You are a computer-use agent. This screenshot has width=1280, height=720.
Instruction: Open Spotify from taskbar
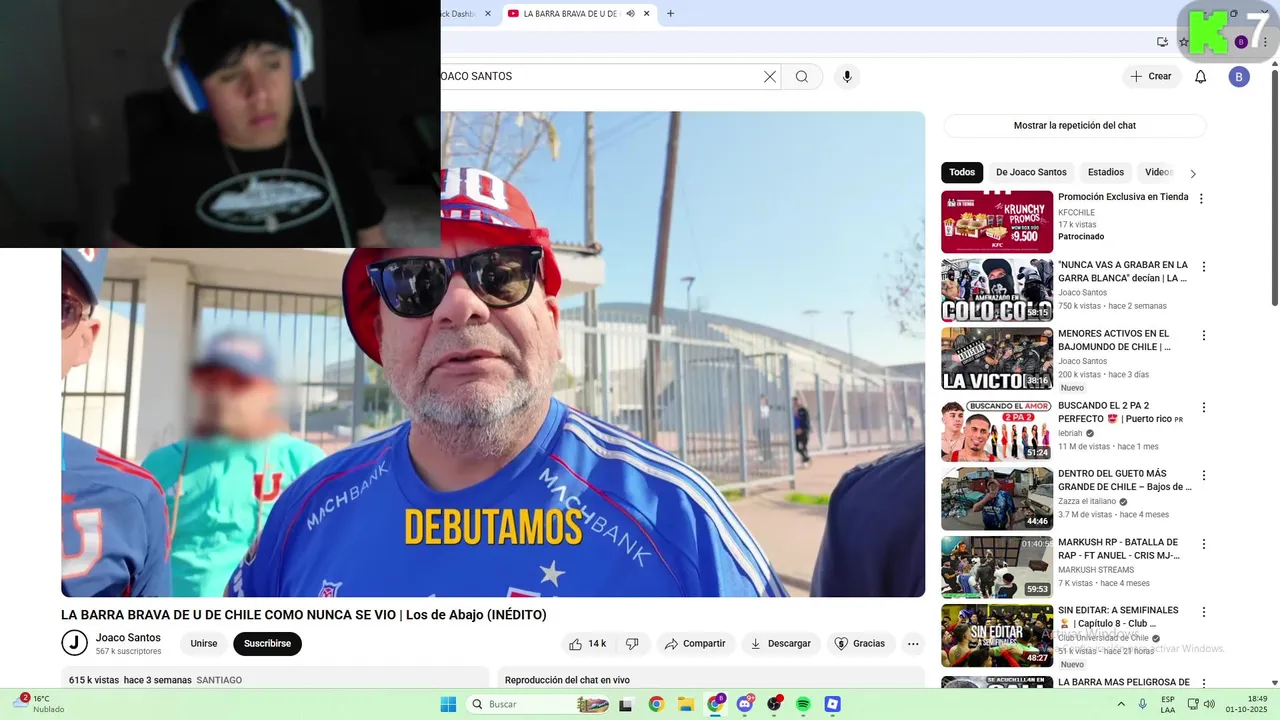point(803,704)
